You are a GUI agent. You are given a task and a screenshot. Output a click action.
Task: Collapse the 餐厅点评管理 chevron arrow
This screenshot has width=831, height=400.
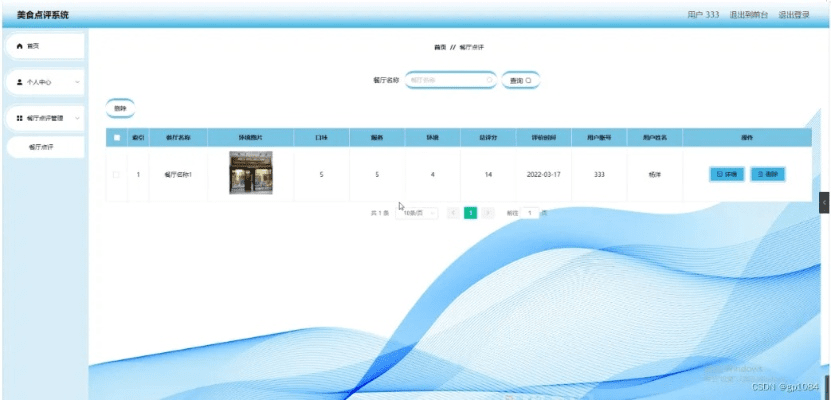(77, 118)
